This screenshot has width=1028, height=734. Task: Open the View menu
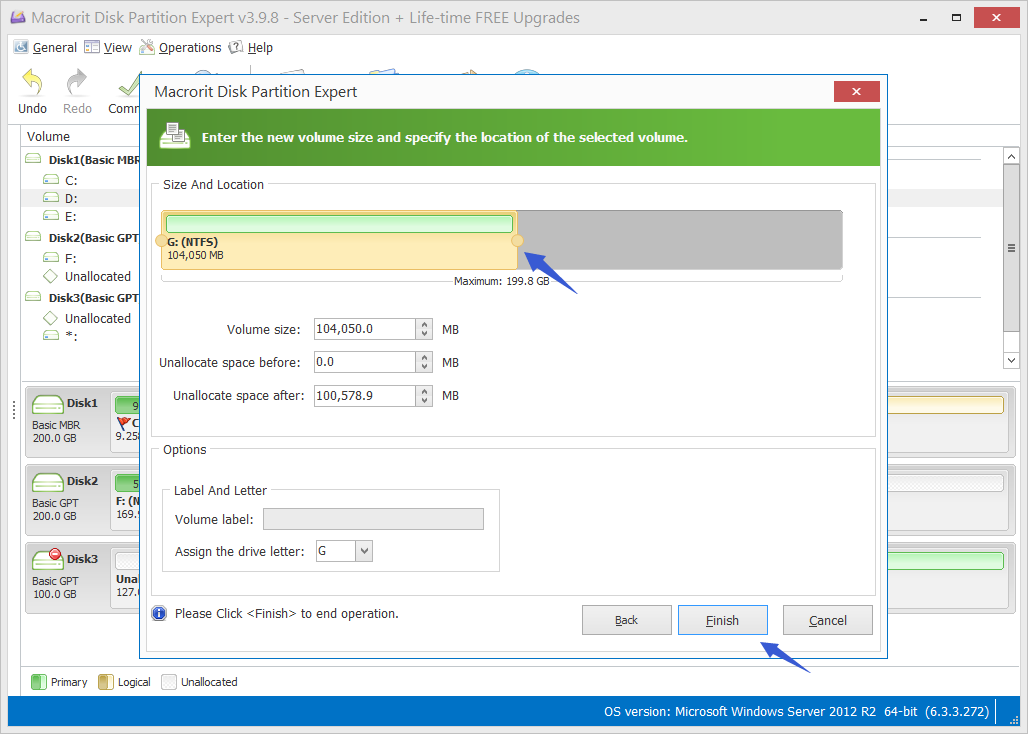[109, 48]
